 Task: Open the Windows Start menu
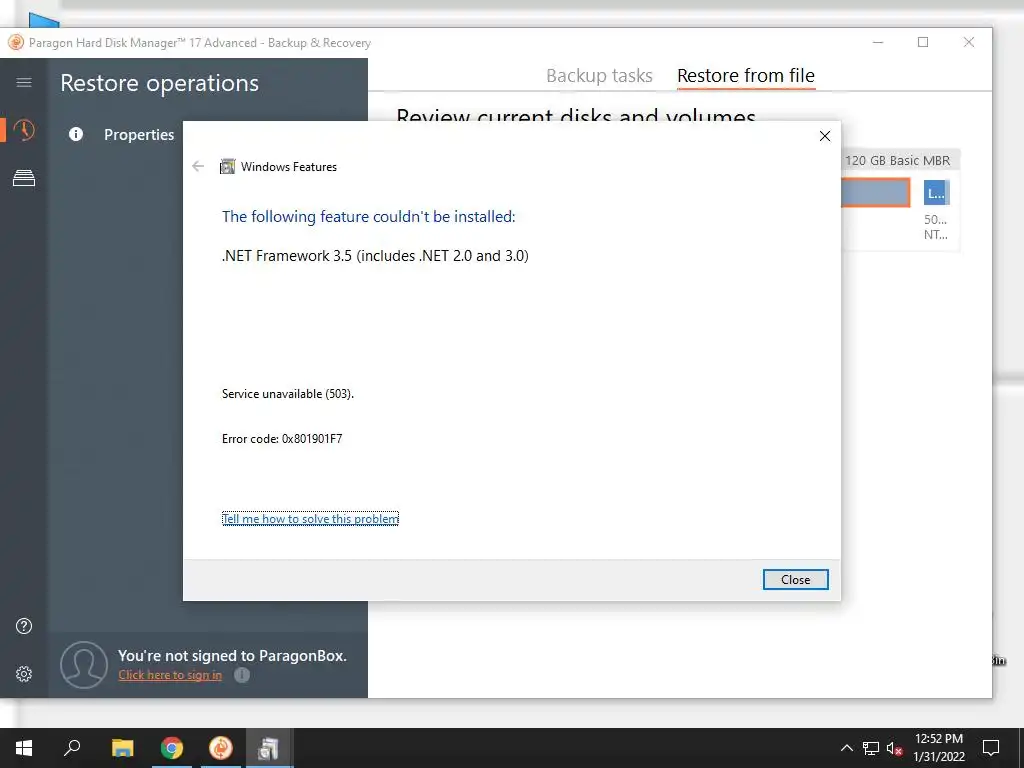click(x=24, y=748)
